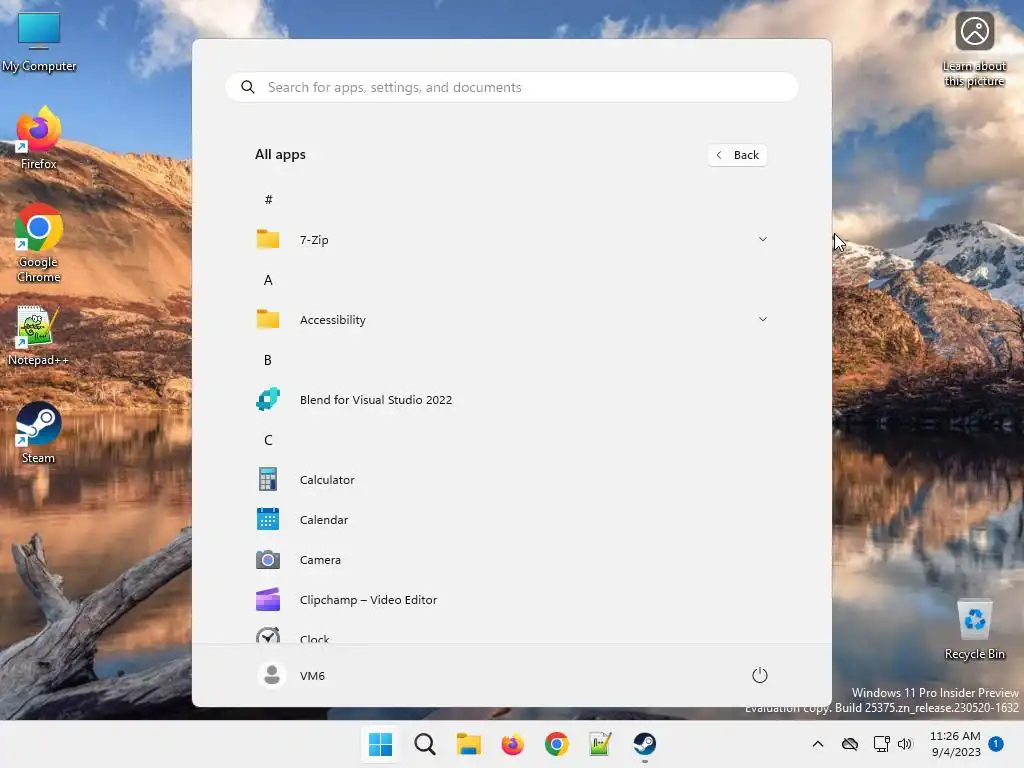Image resolution: width=1024 pixels, height=768 pixels.
Task: Select the Notepad++ desktop shortcut
Action: point(38,336)
